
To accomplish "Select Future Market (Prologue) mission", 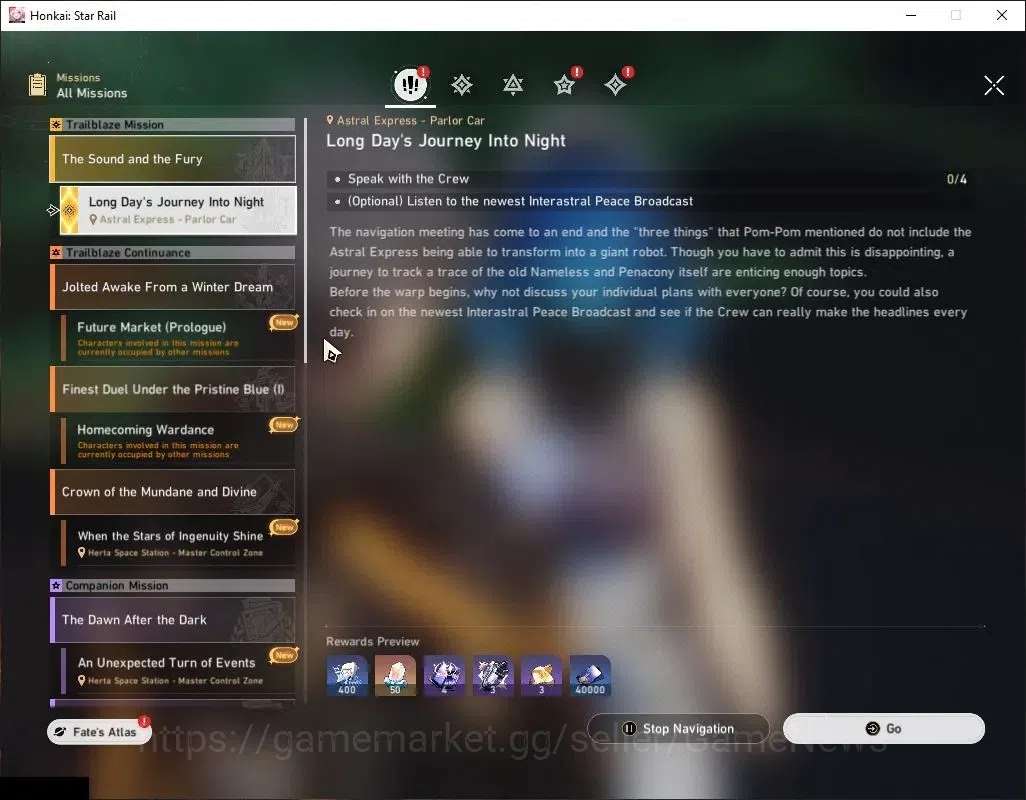I will [178, 338].
